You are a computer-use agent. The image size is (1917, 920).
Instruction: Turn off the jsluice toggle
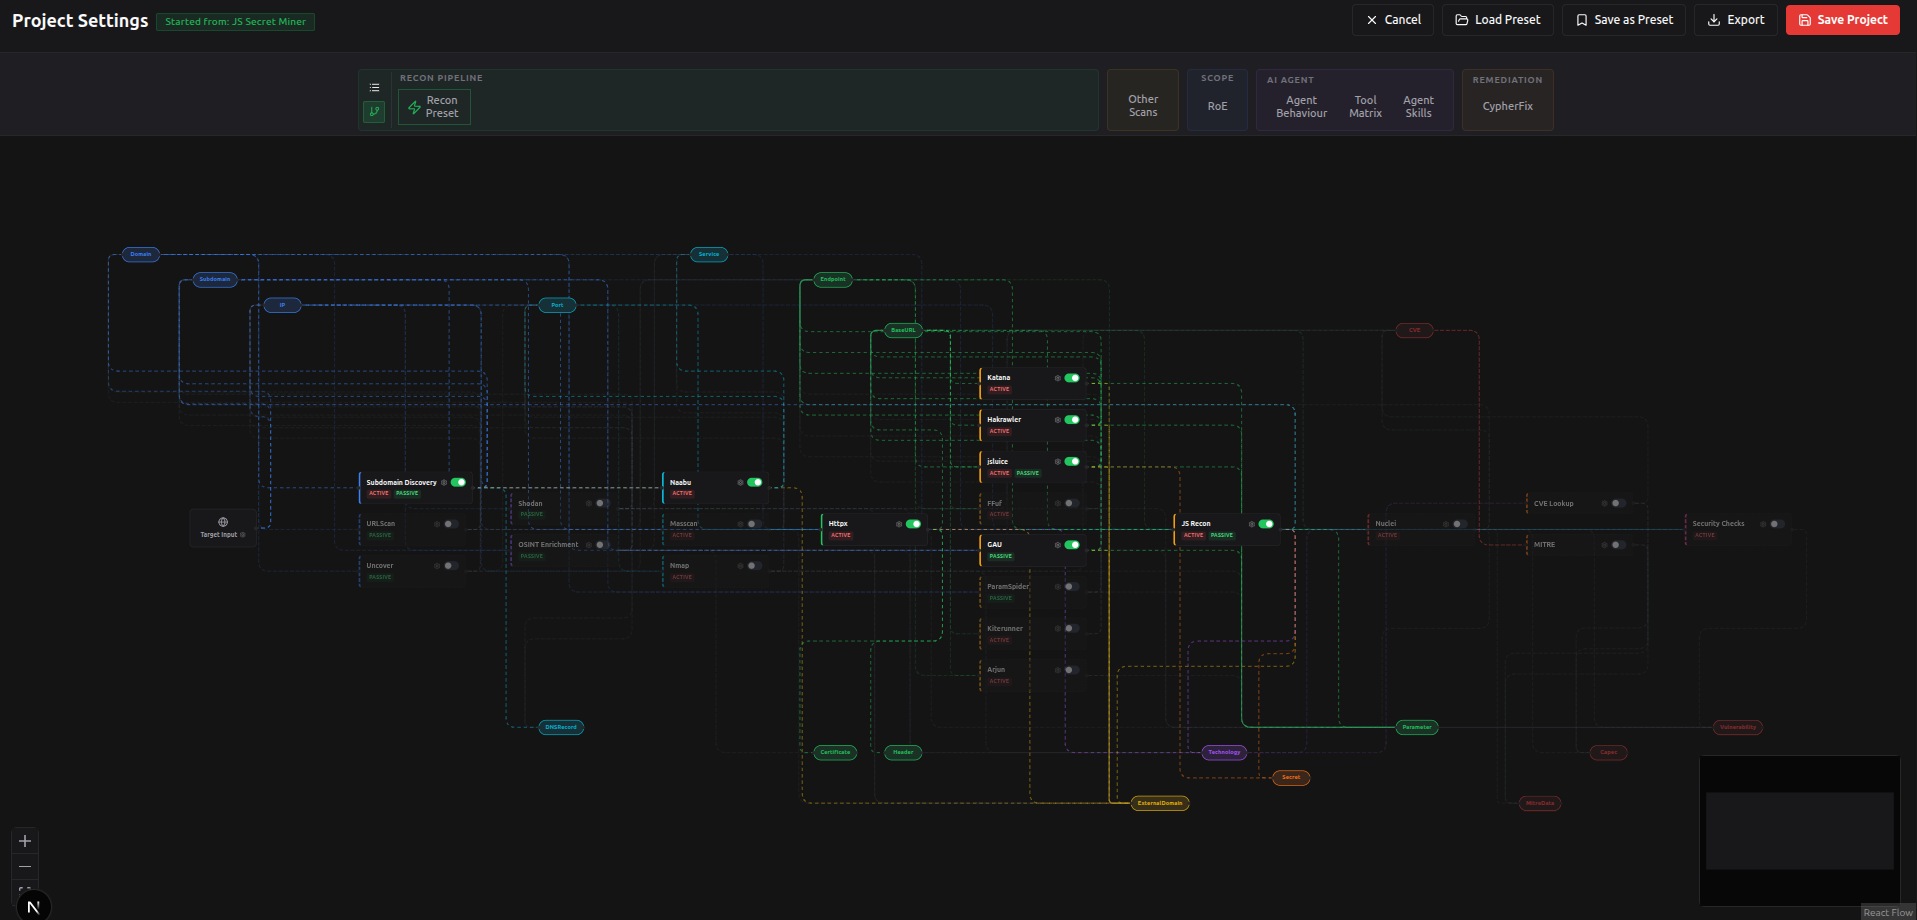point(1072,462)
